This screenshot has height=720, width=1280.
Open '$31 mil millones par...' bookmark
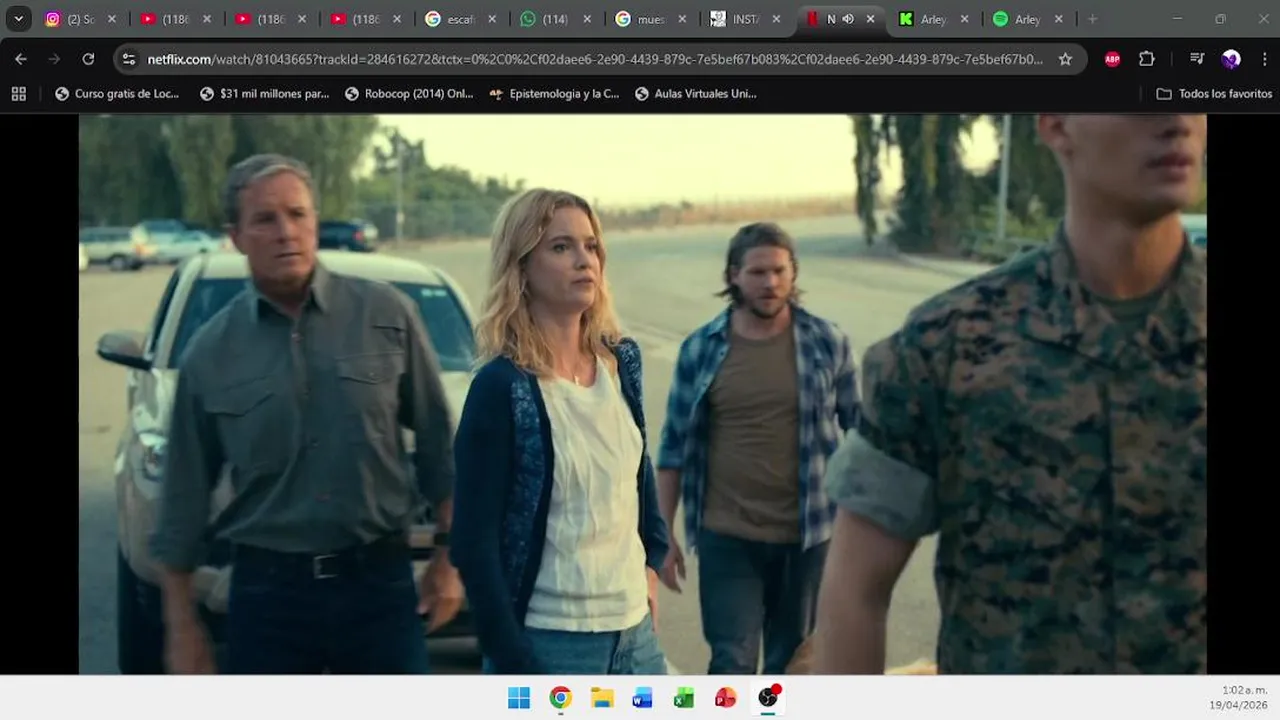tap(264, 94)
